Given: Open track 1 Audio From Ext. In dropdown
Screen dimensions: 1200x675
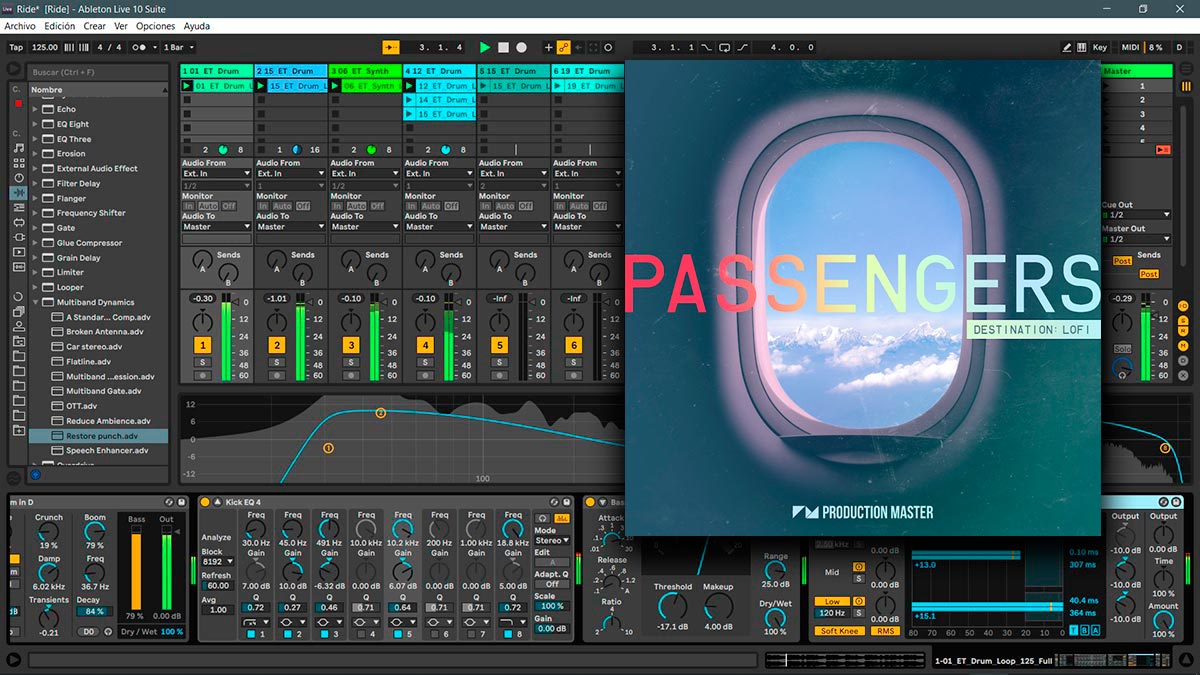Looking at the screenshot, I should [216, 174].
